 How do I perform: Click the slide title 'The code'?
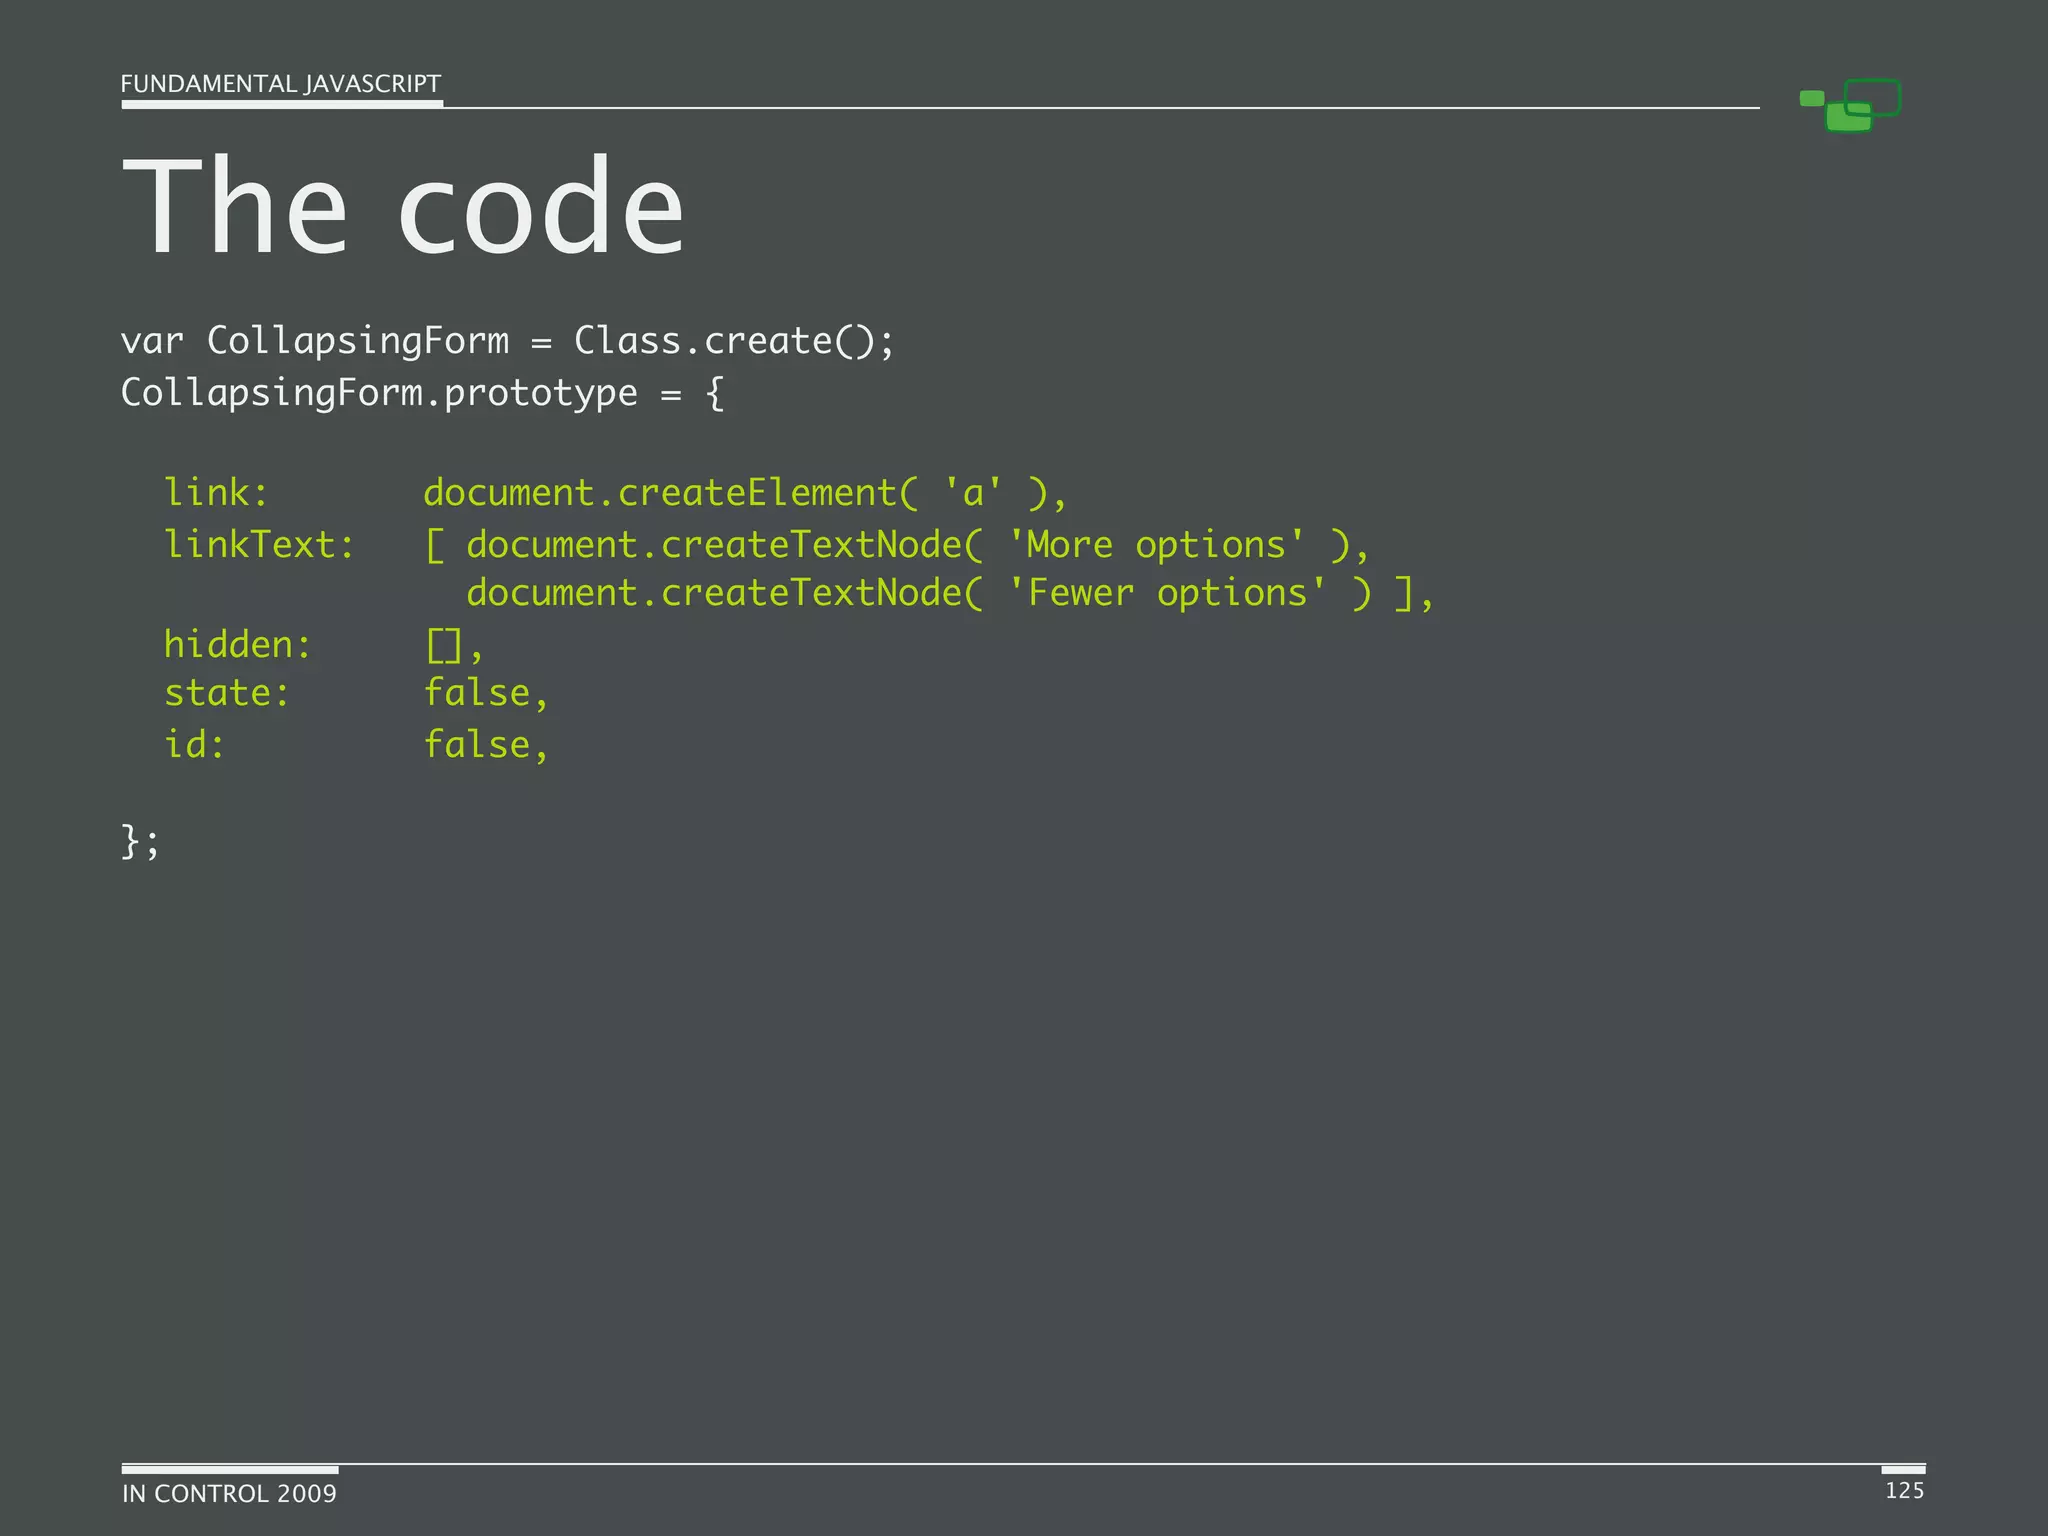403,207
